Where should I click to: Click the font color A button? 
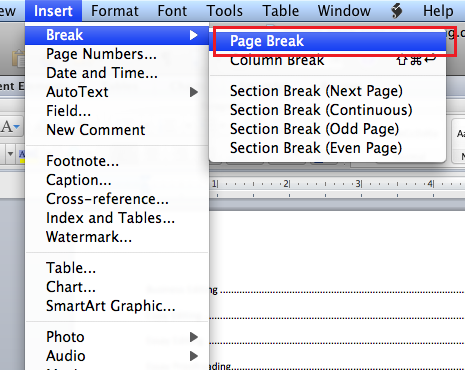coord(6,127)
